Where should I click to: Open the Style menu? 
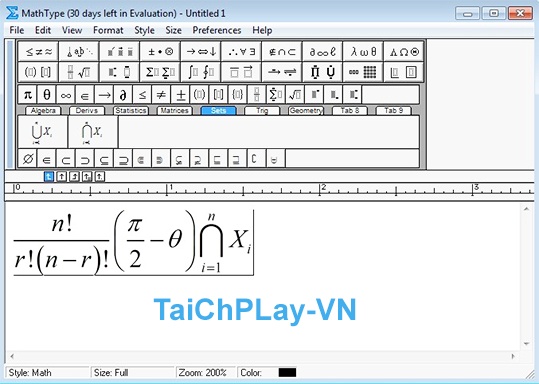[x=144, y=30]
